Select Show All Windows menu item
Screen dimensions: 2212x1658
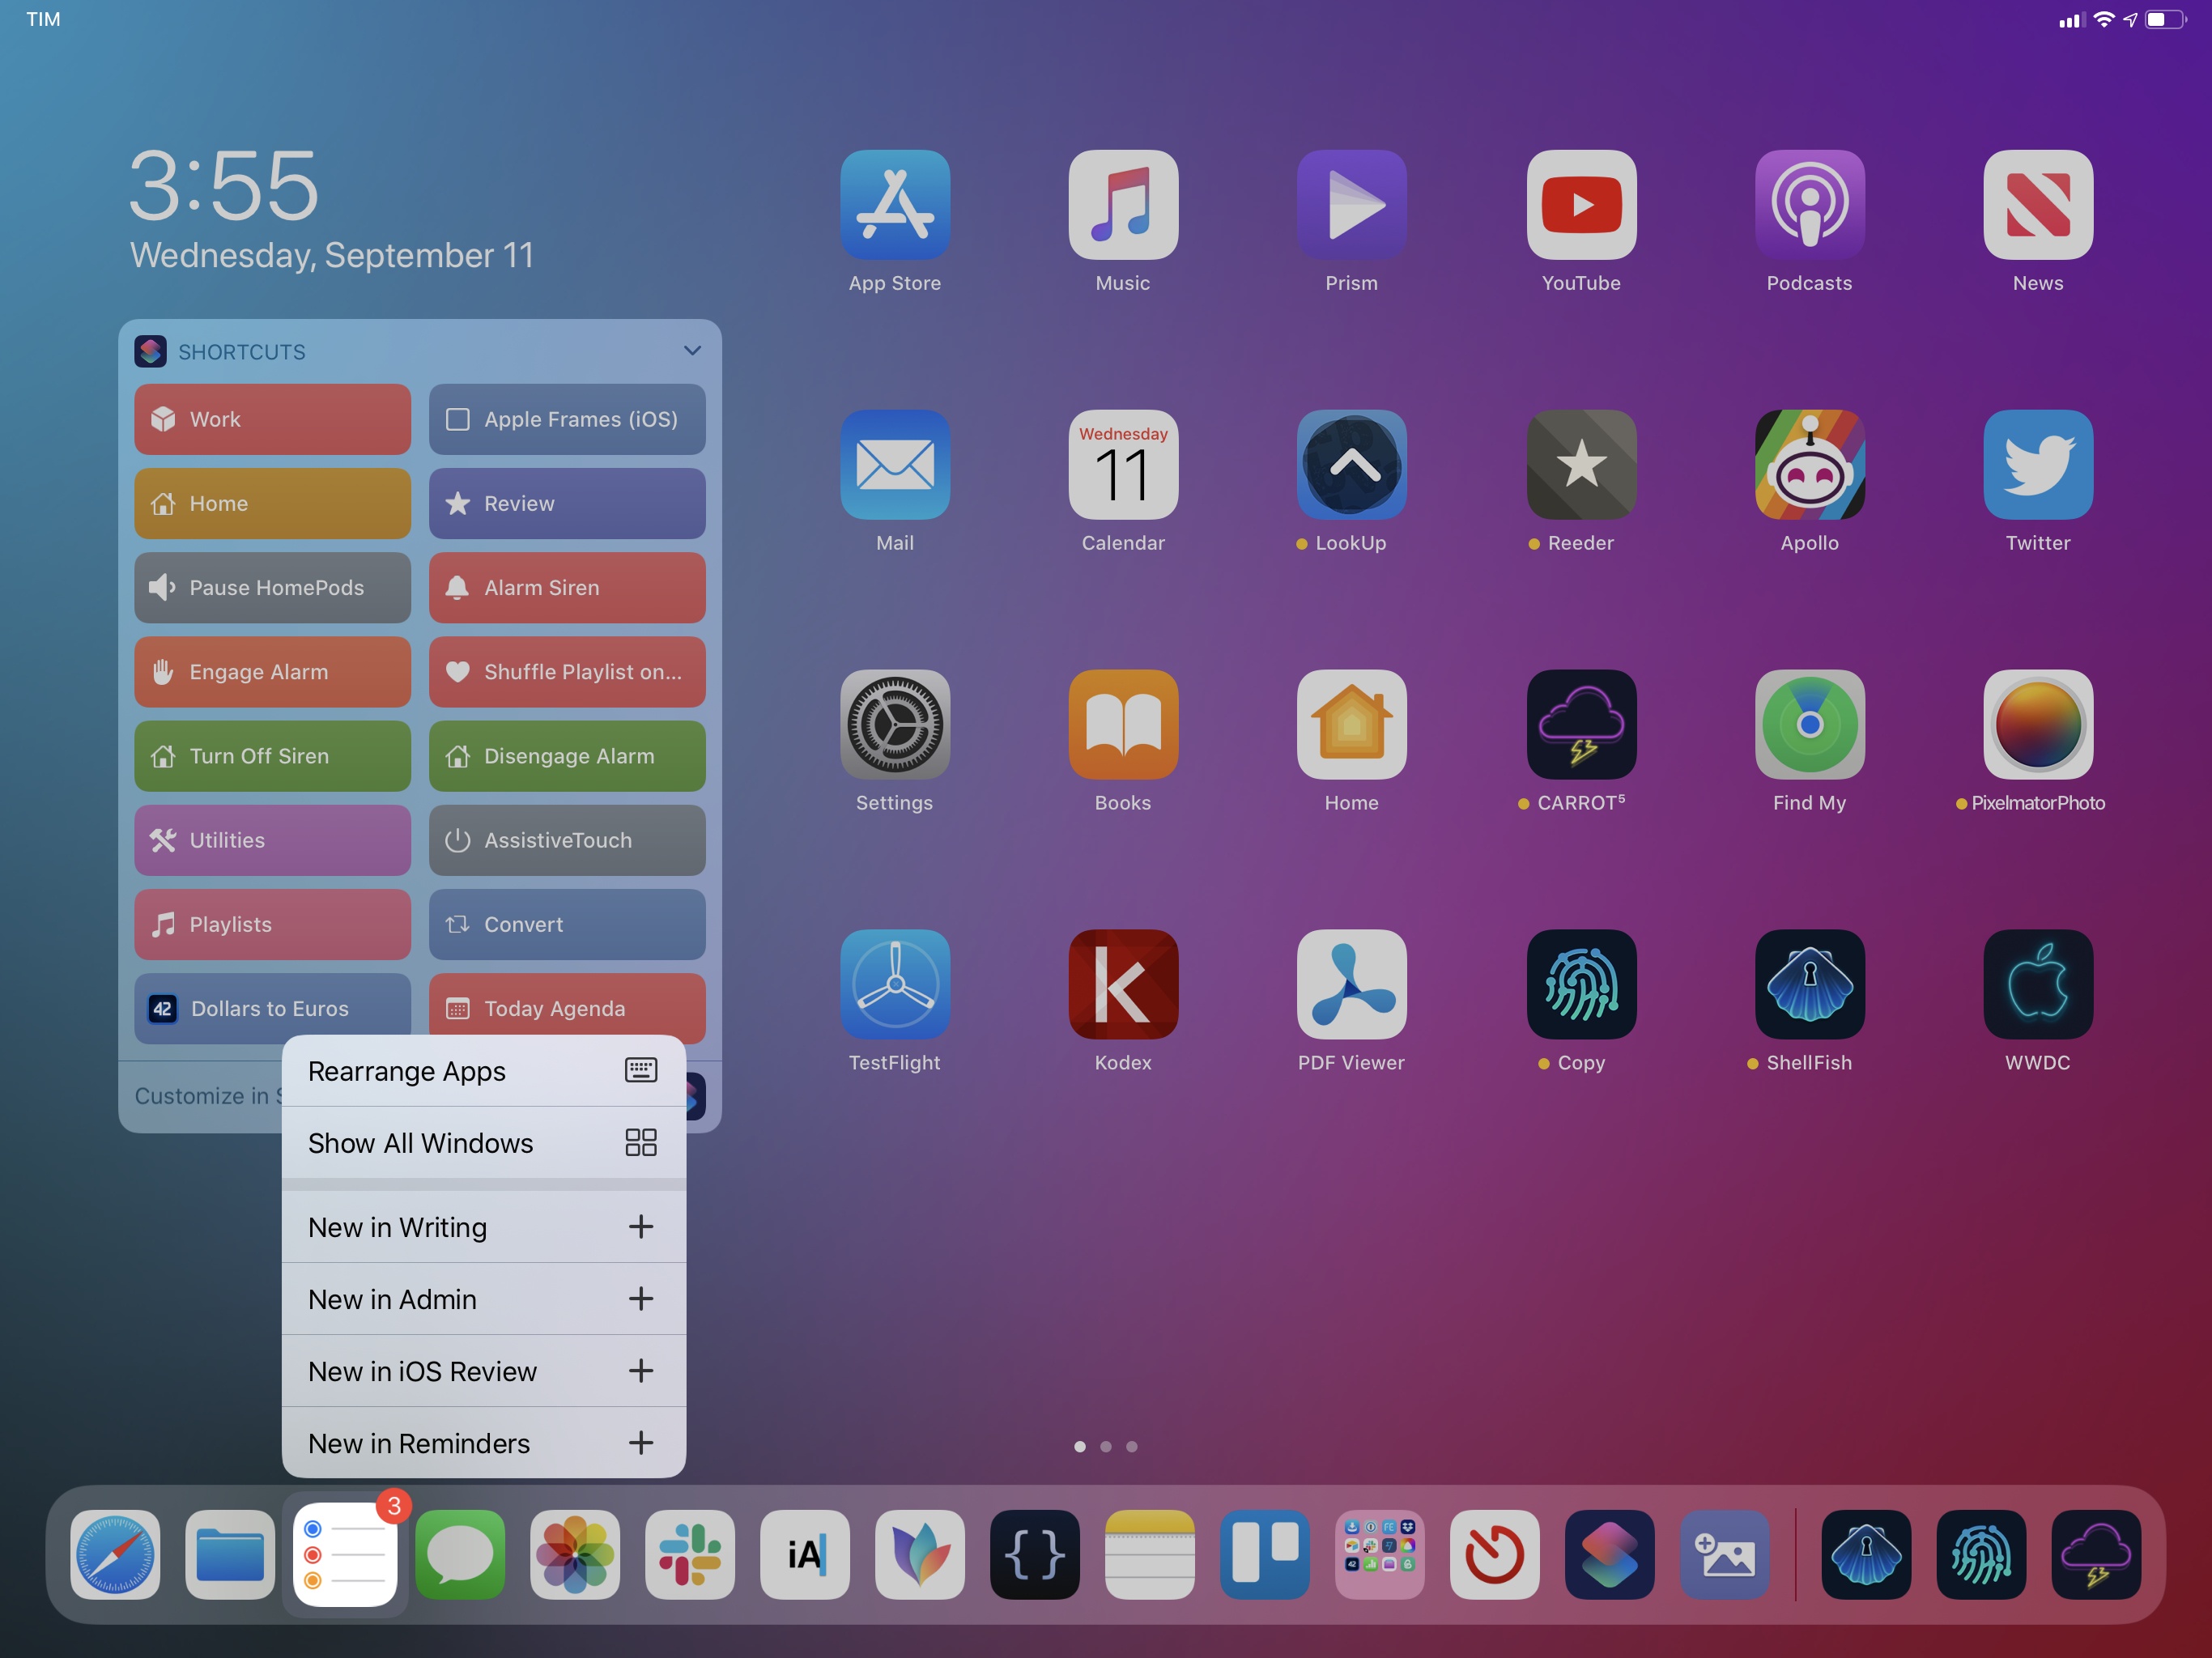coord(484,1143)
